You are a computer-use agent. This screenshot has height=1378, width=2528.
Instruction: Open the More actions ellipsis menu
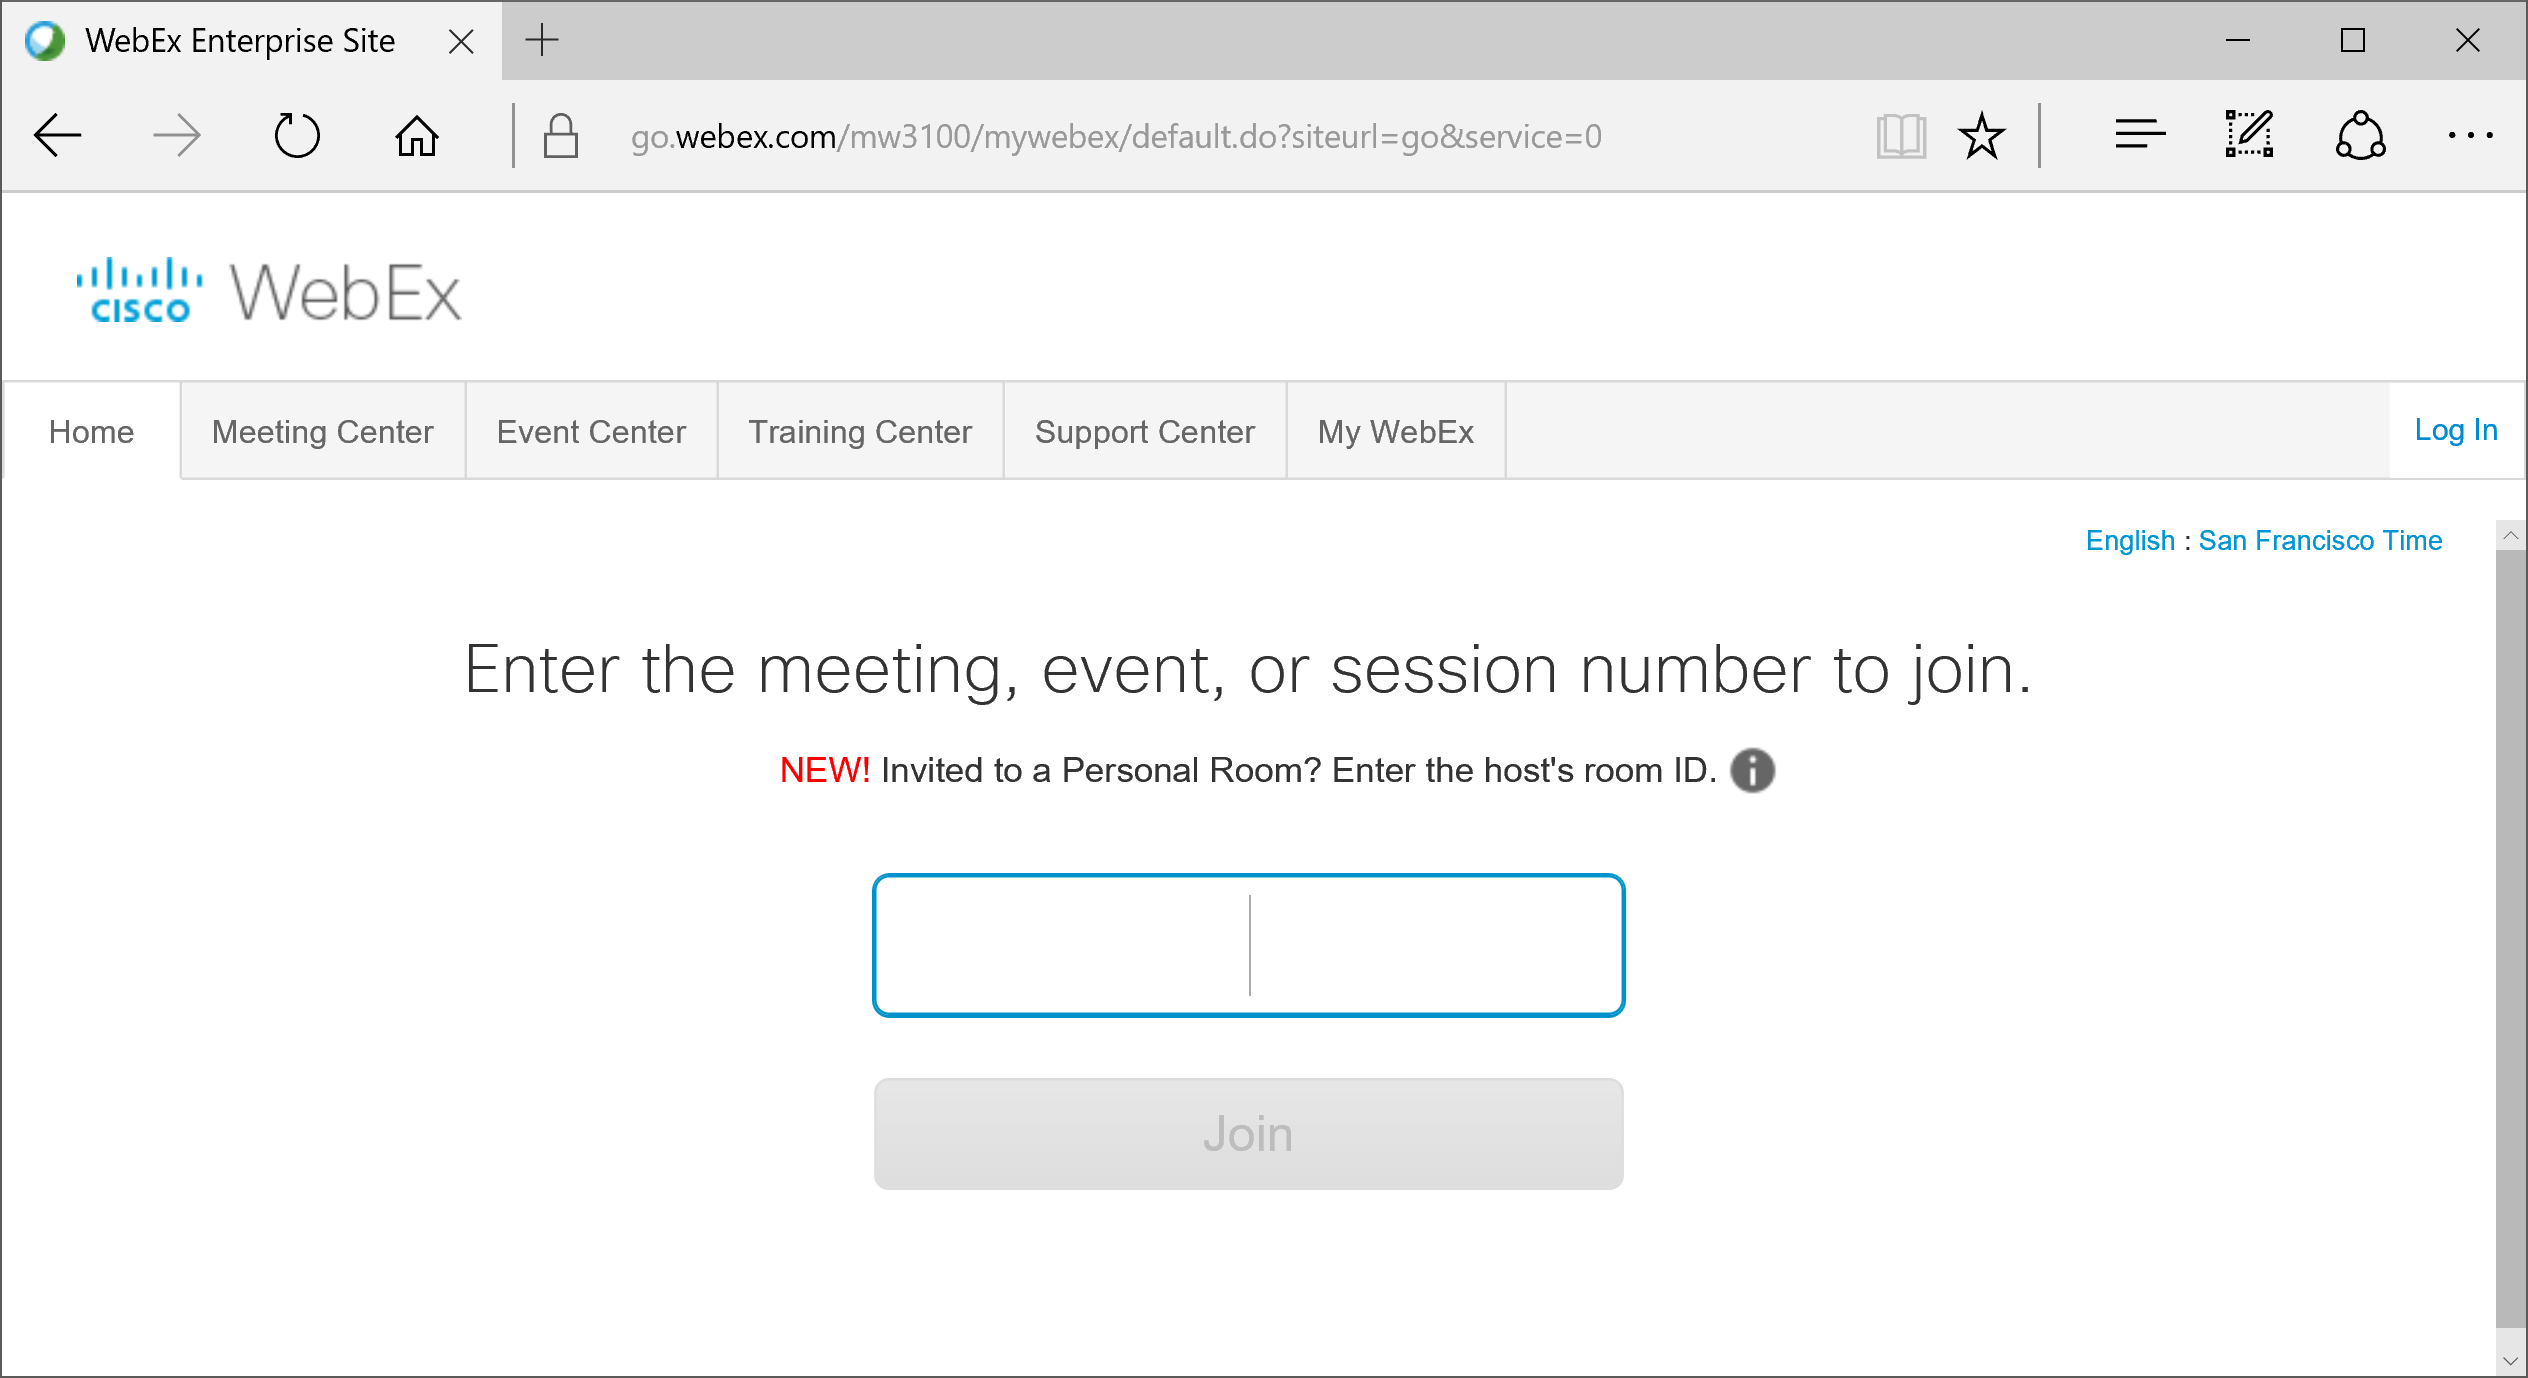click(x=2470, y=136)
